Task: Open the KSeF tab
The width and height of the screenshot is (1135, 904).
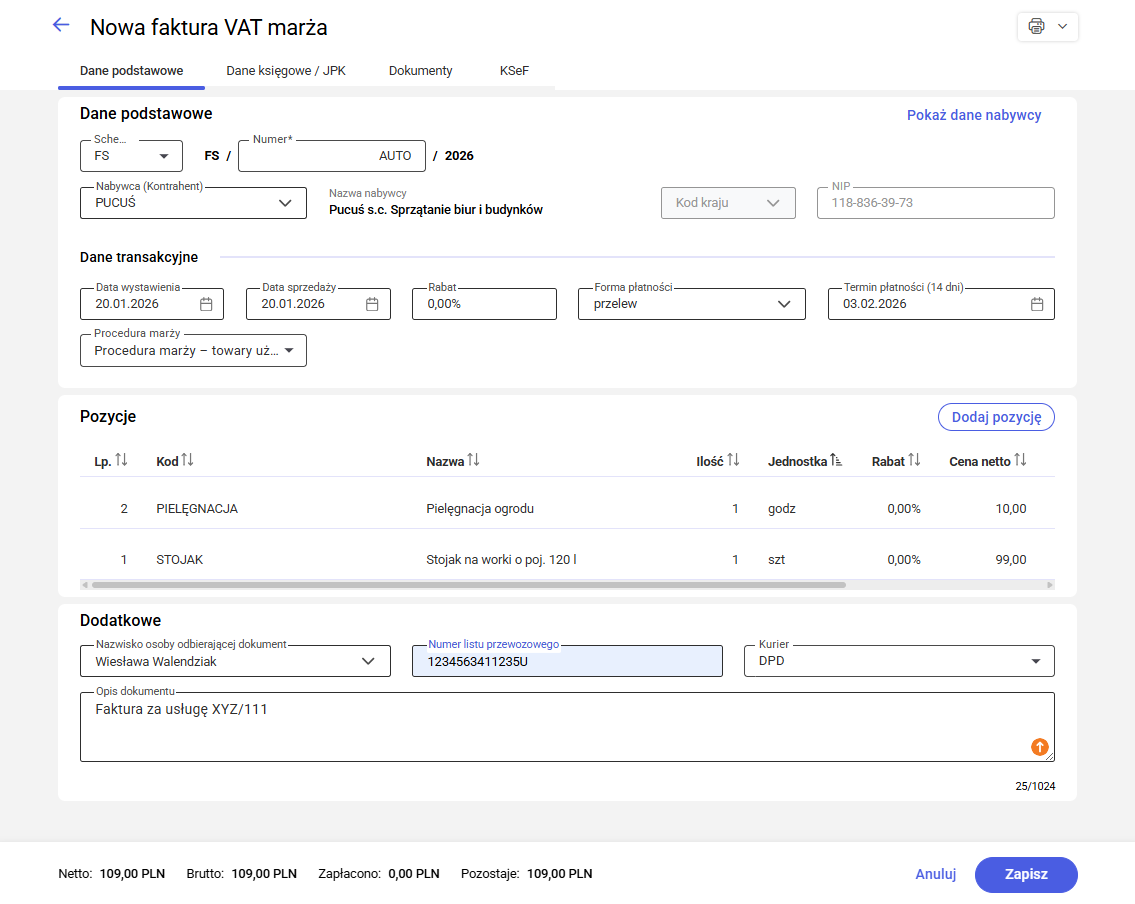Action: [x=514, y=71]
